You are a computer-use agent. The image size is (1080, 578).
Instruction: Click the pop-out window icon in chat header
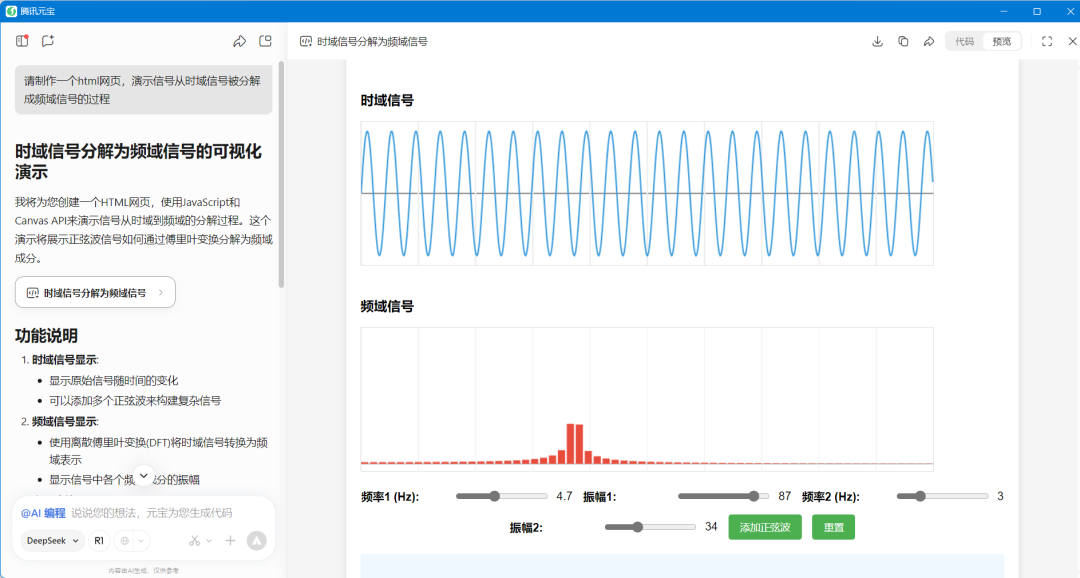tap(265, 41)
